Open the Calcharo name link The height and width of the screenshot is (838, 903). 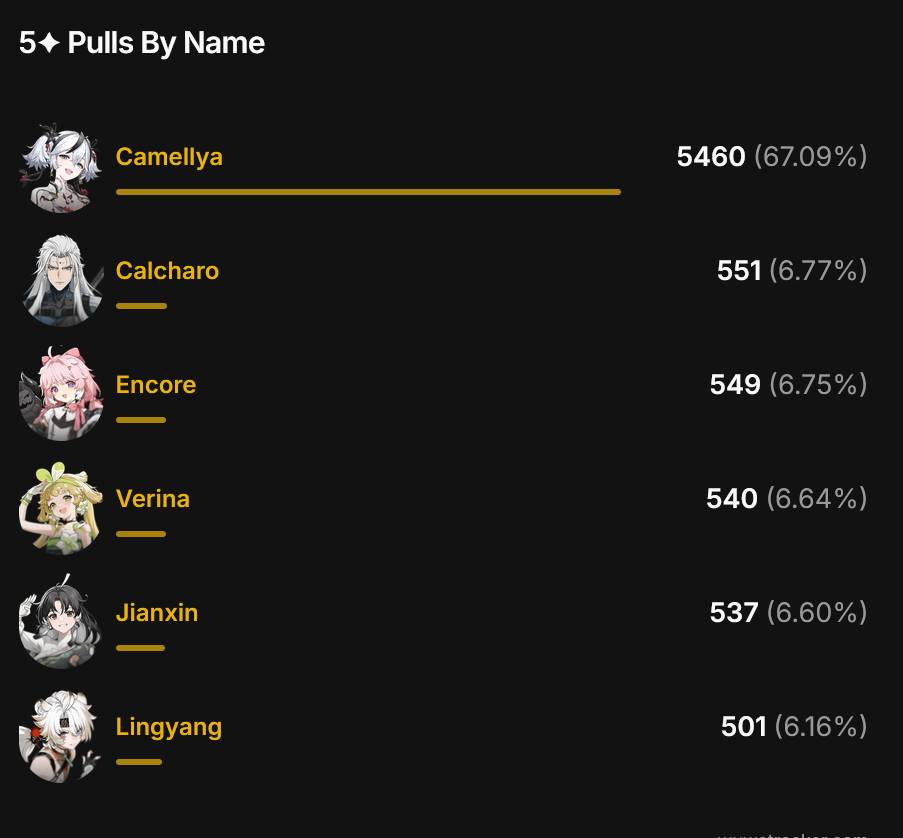(x=168, y=271)
